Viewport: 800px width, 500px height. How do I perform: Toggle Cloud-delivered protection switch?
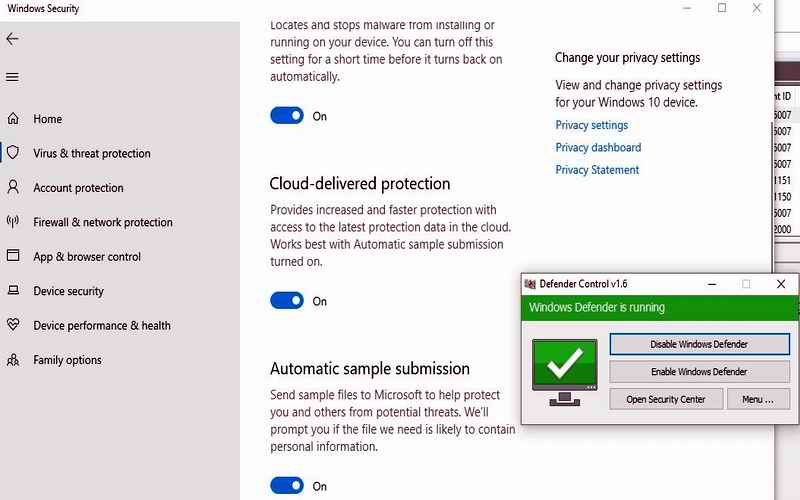pyautogui.click(x=287, y=301)
